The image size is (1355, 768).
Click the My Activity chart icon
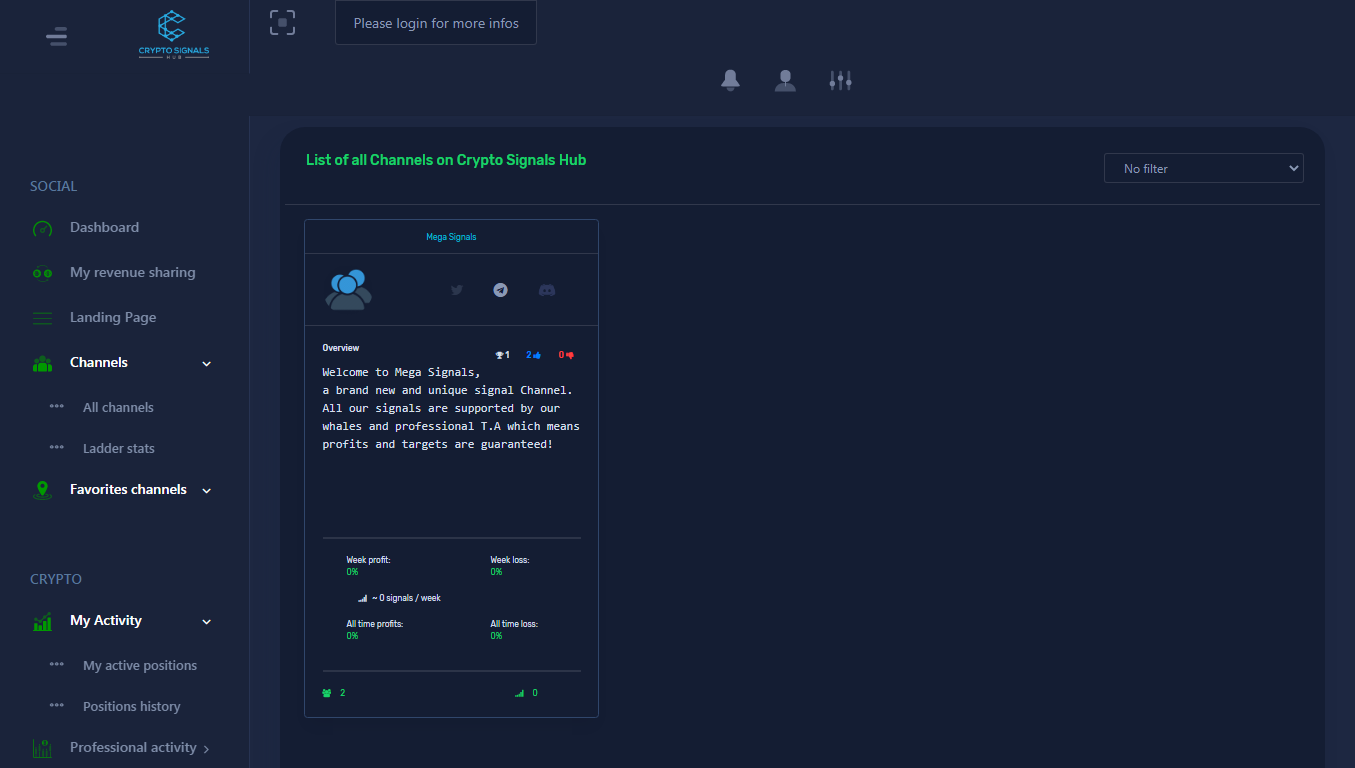42,622
